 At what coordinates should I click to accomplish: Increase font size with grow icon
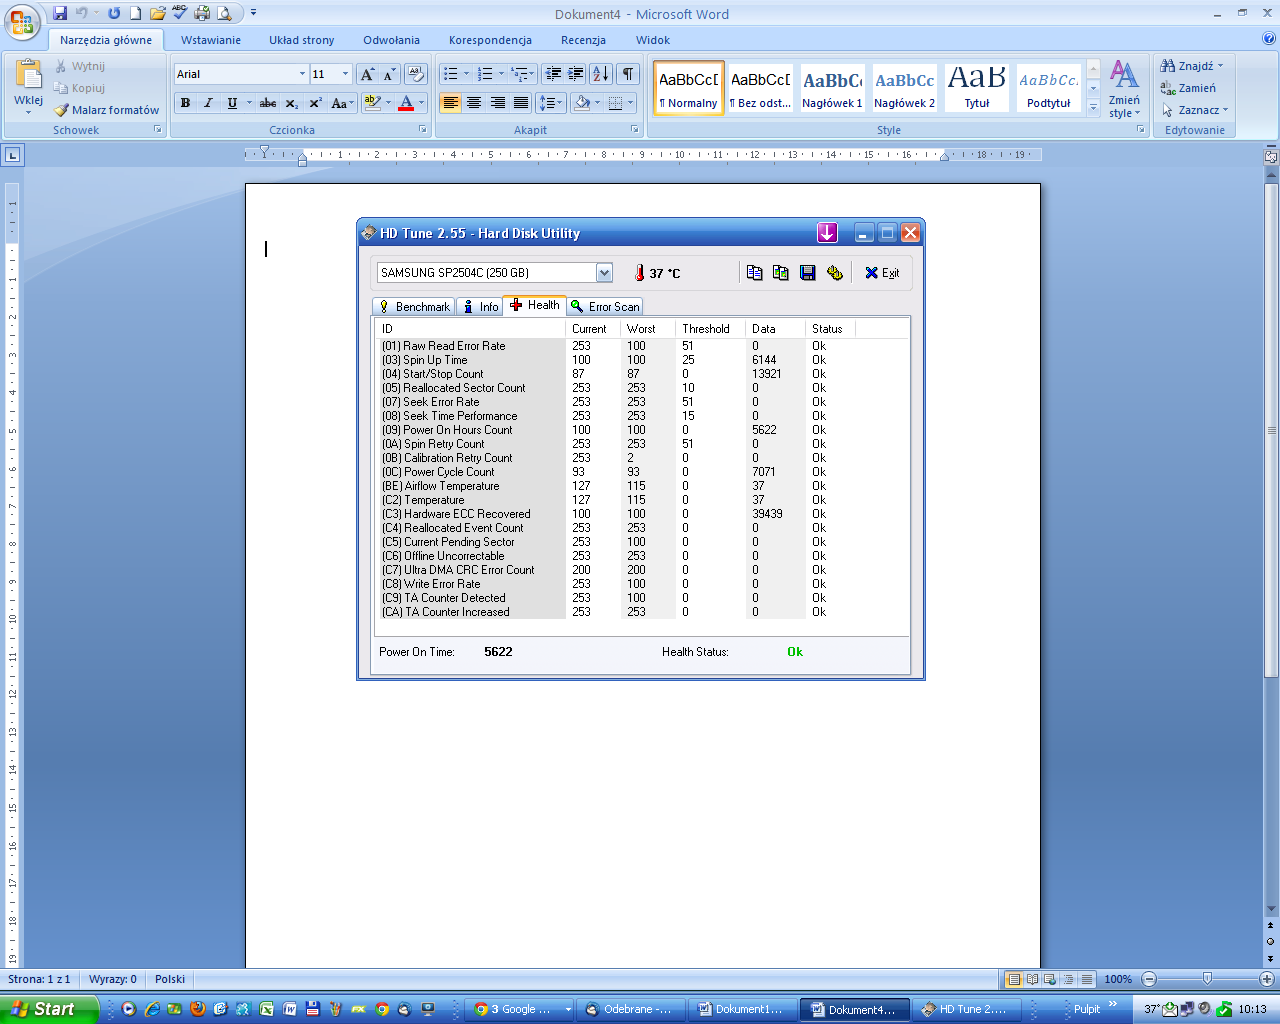[367, 74]
